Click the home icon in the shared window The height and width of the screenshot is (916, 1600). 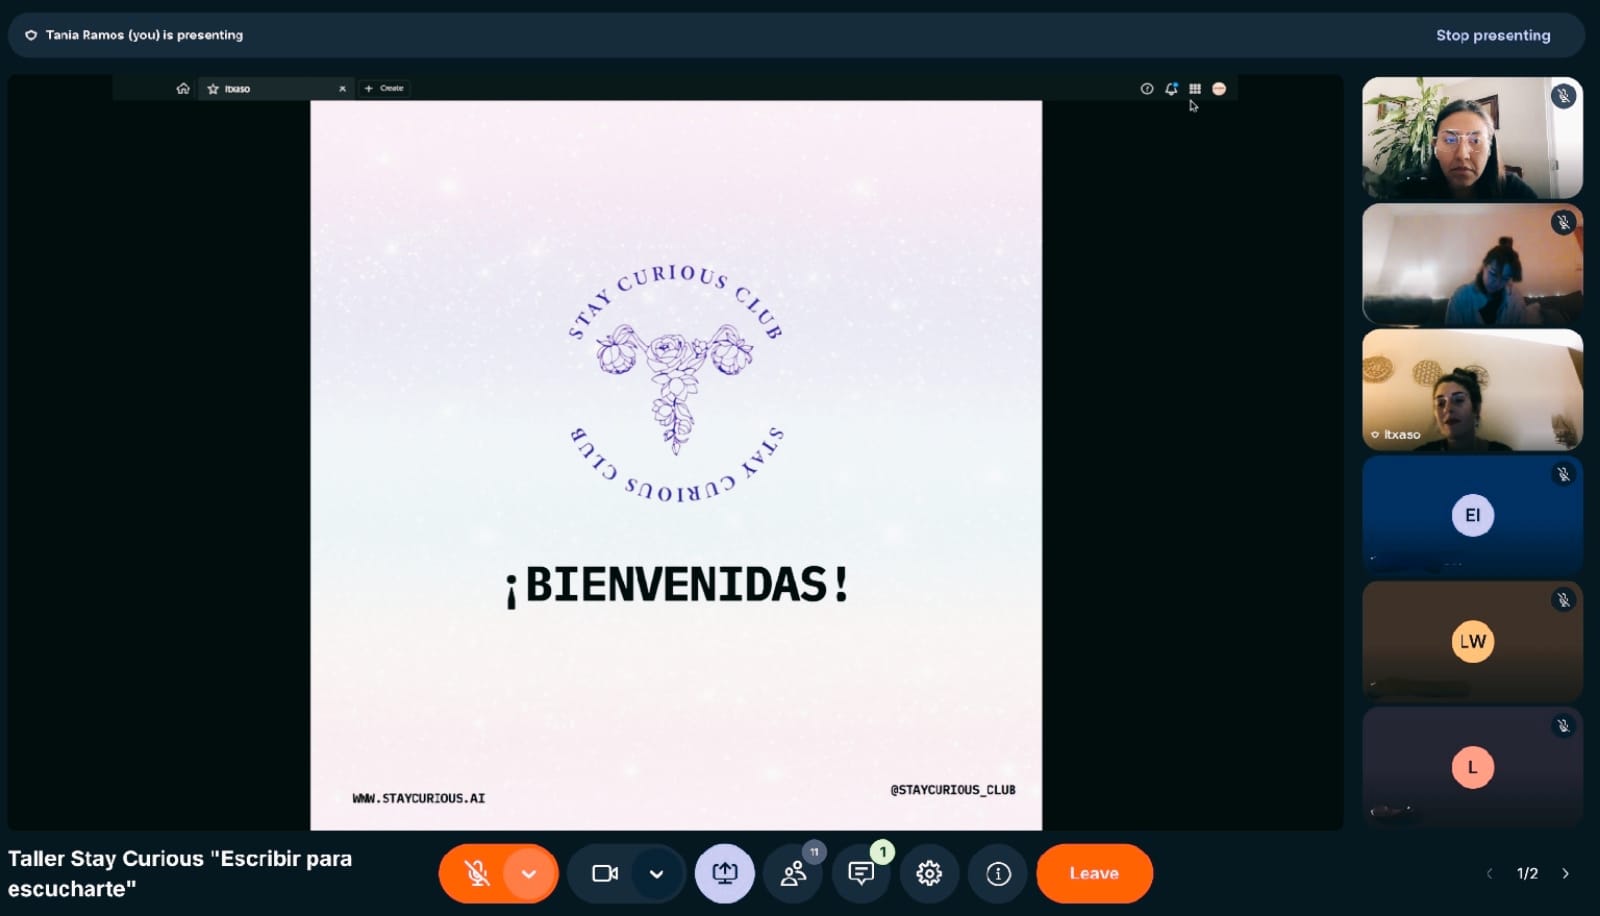tap(183, 88)
